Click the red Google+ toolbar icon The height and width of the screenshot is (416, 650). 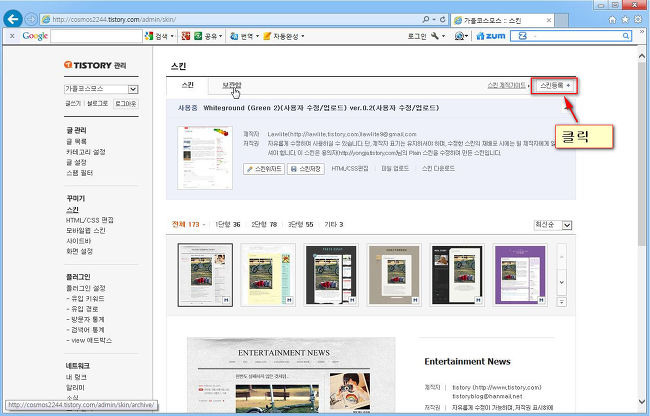pyautogui.click(x=186, y=36)
